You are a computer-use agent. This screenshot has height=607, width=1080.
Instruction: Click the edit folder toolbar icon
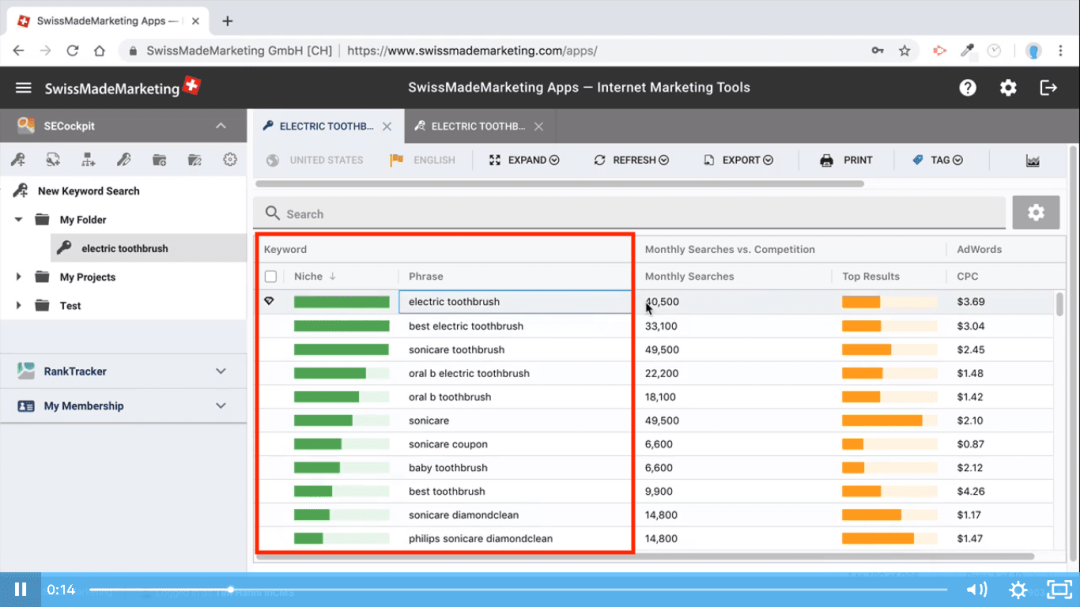pos(195,160)
